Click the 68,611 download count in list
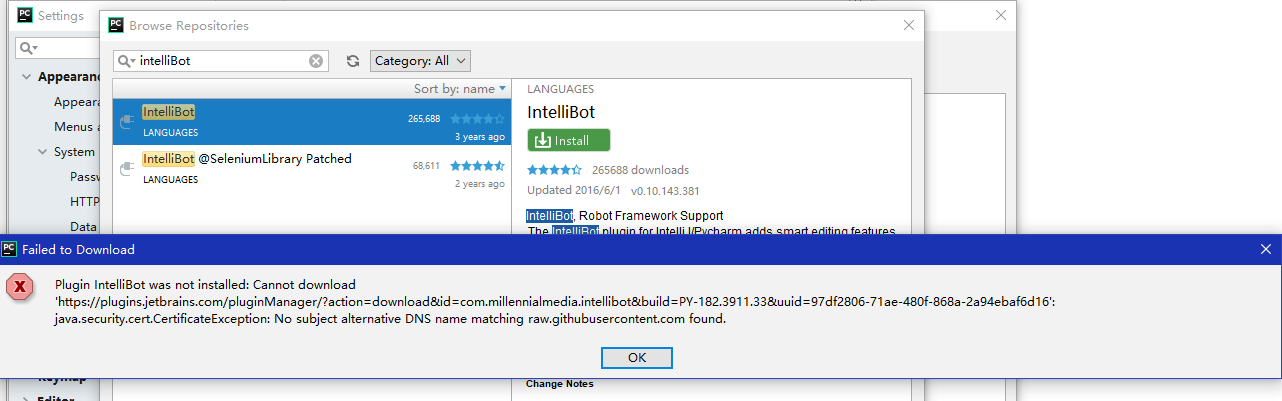Viewport: 1282px width, 401px height. [427, 166]
